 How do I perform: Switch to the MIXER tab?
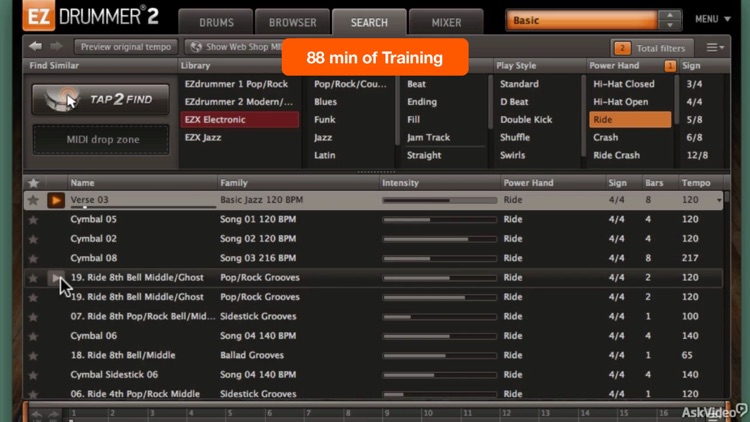tap(446, 22)
